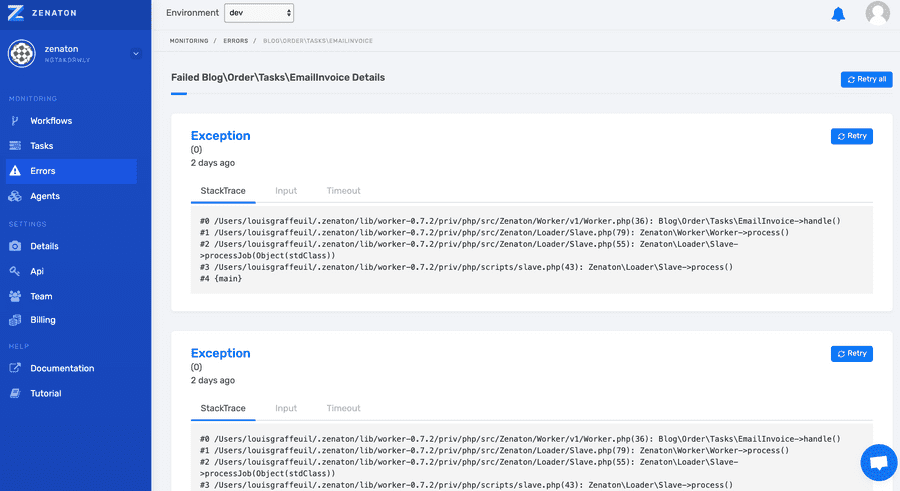Click the Agents cubes icon

point(15,196)
